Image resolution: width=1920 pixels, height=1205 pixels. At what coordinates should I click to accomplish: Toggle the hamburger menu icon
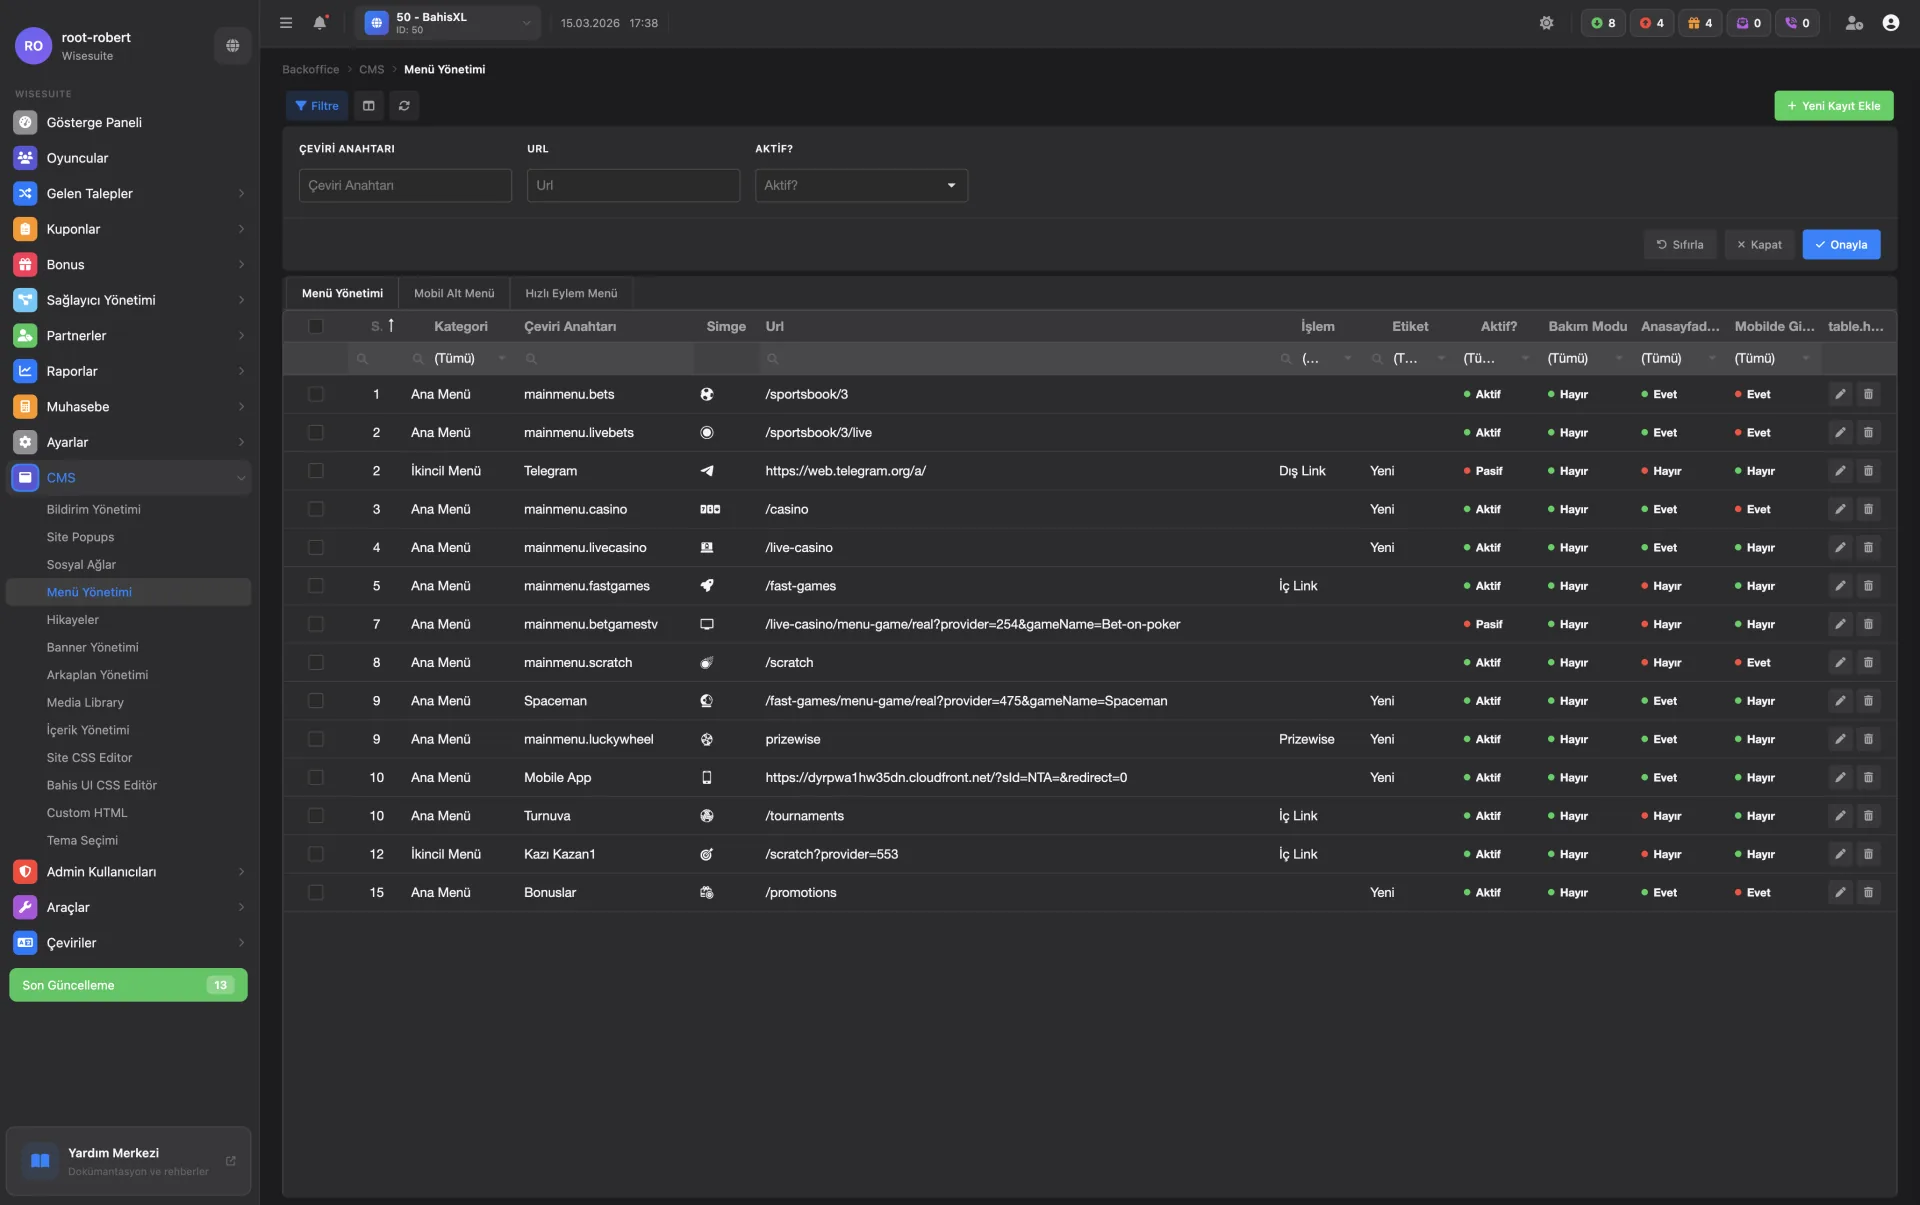point(286,23)
